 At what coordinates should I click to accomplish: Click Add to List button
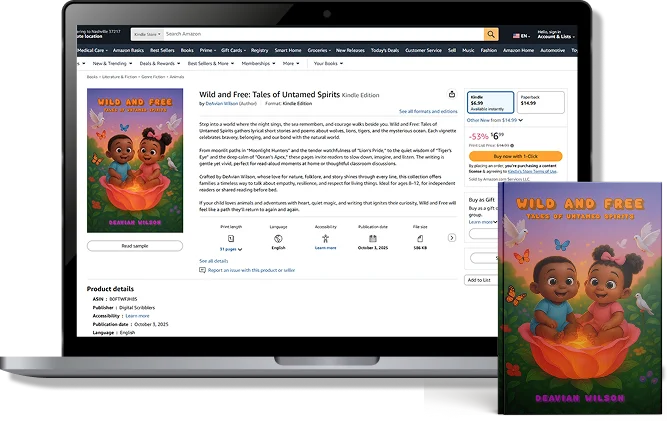click(x=481, y=280)
